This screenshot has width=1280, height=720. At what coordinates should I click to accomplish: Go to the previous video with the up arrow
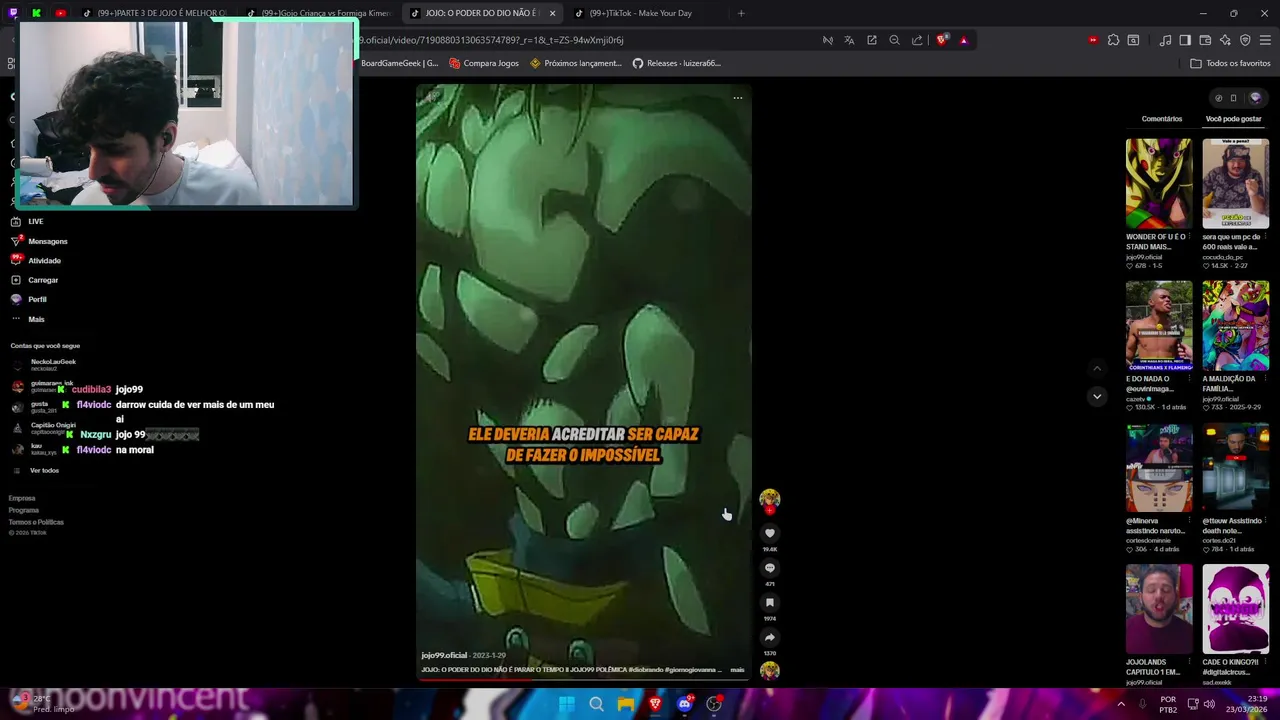pos(1097,368)
